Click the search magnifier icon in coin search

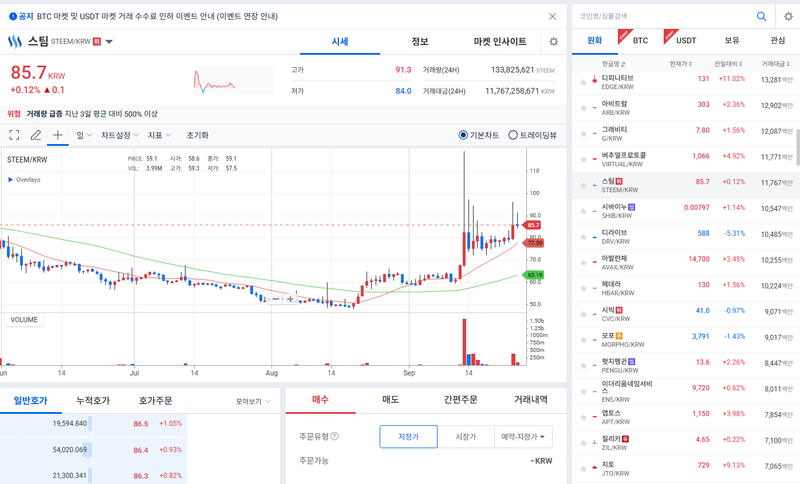coord(761,16)
